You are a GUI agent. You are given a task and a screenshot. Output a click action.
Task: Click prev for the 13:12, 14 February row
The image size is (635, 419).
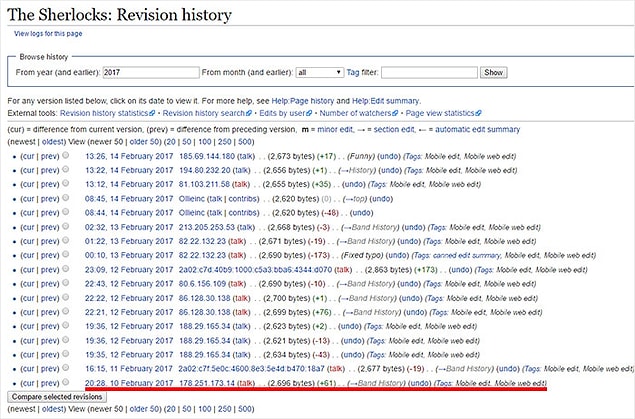pos(49,185)
